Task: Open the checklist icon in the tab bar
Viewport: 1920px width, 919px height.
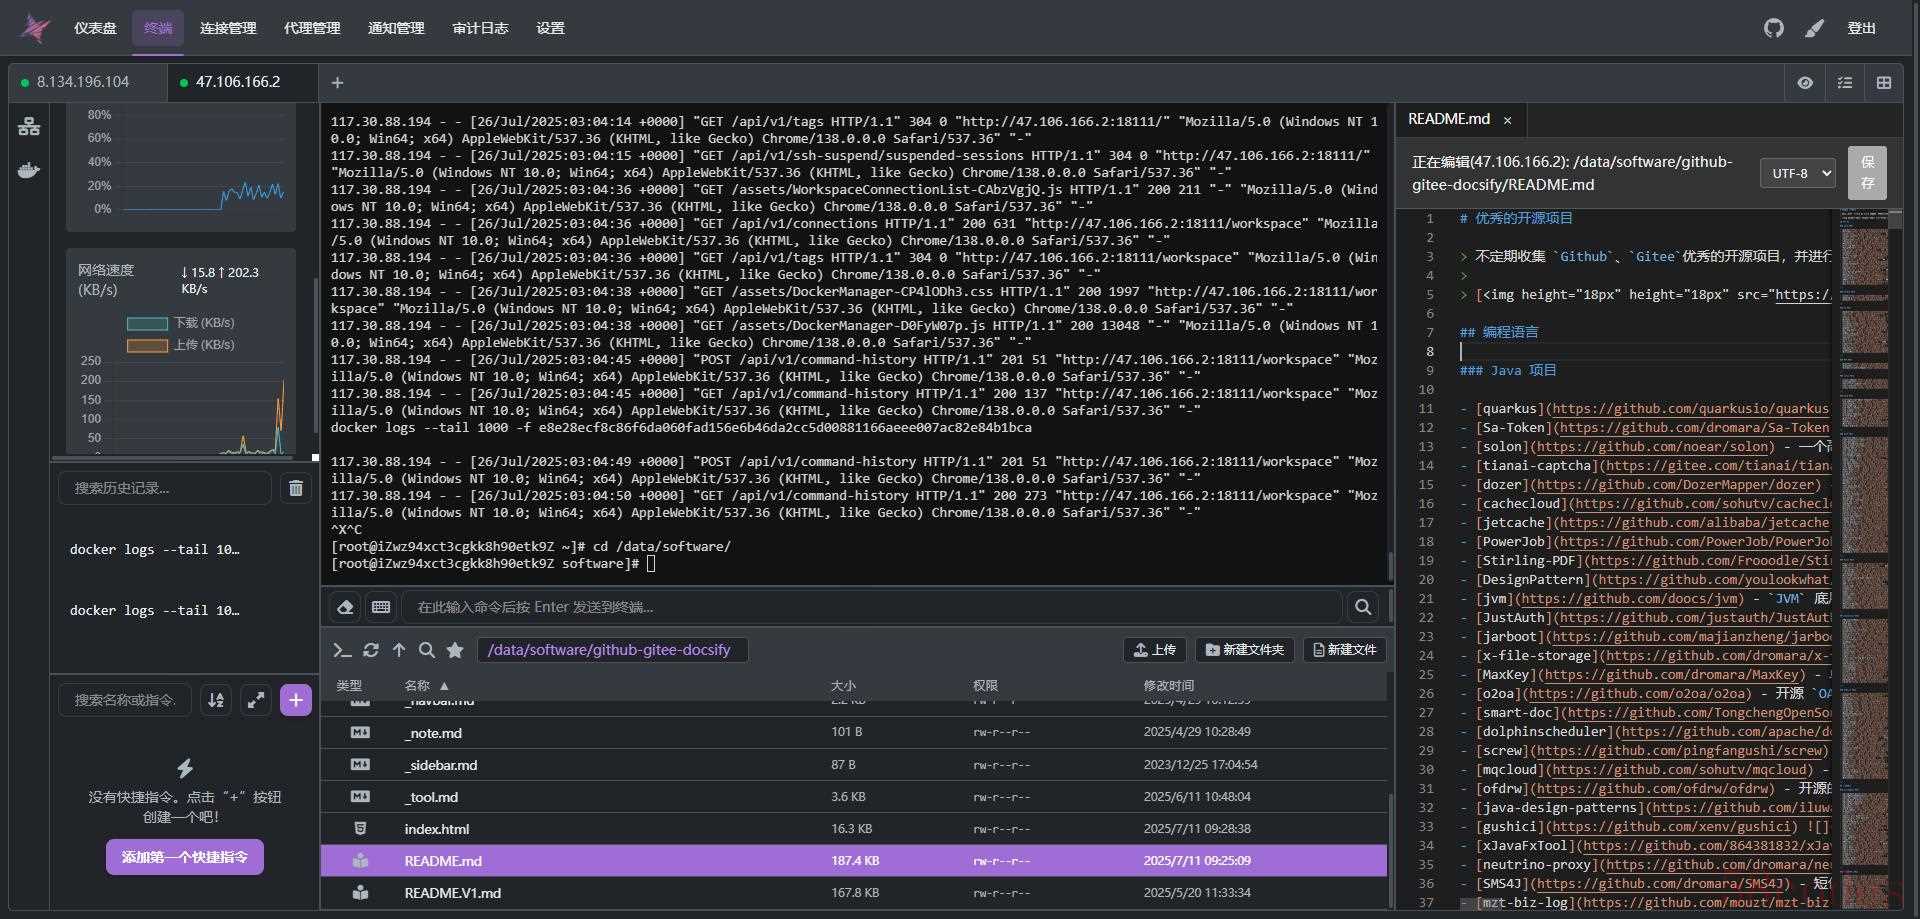Action: pos(1845,83)
